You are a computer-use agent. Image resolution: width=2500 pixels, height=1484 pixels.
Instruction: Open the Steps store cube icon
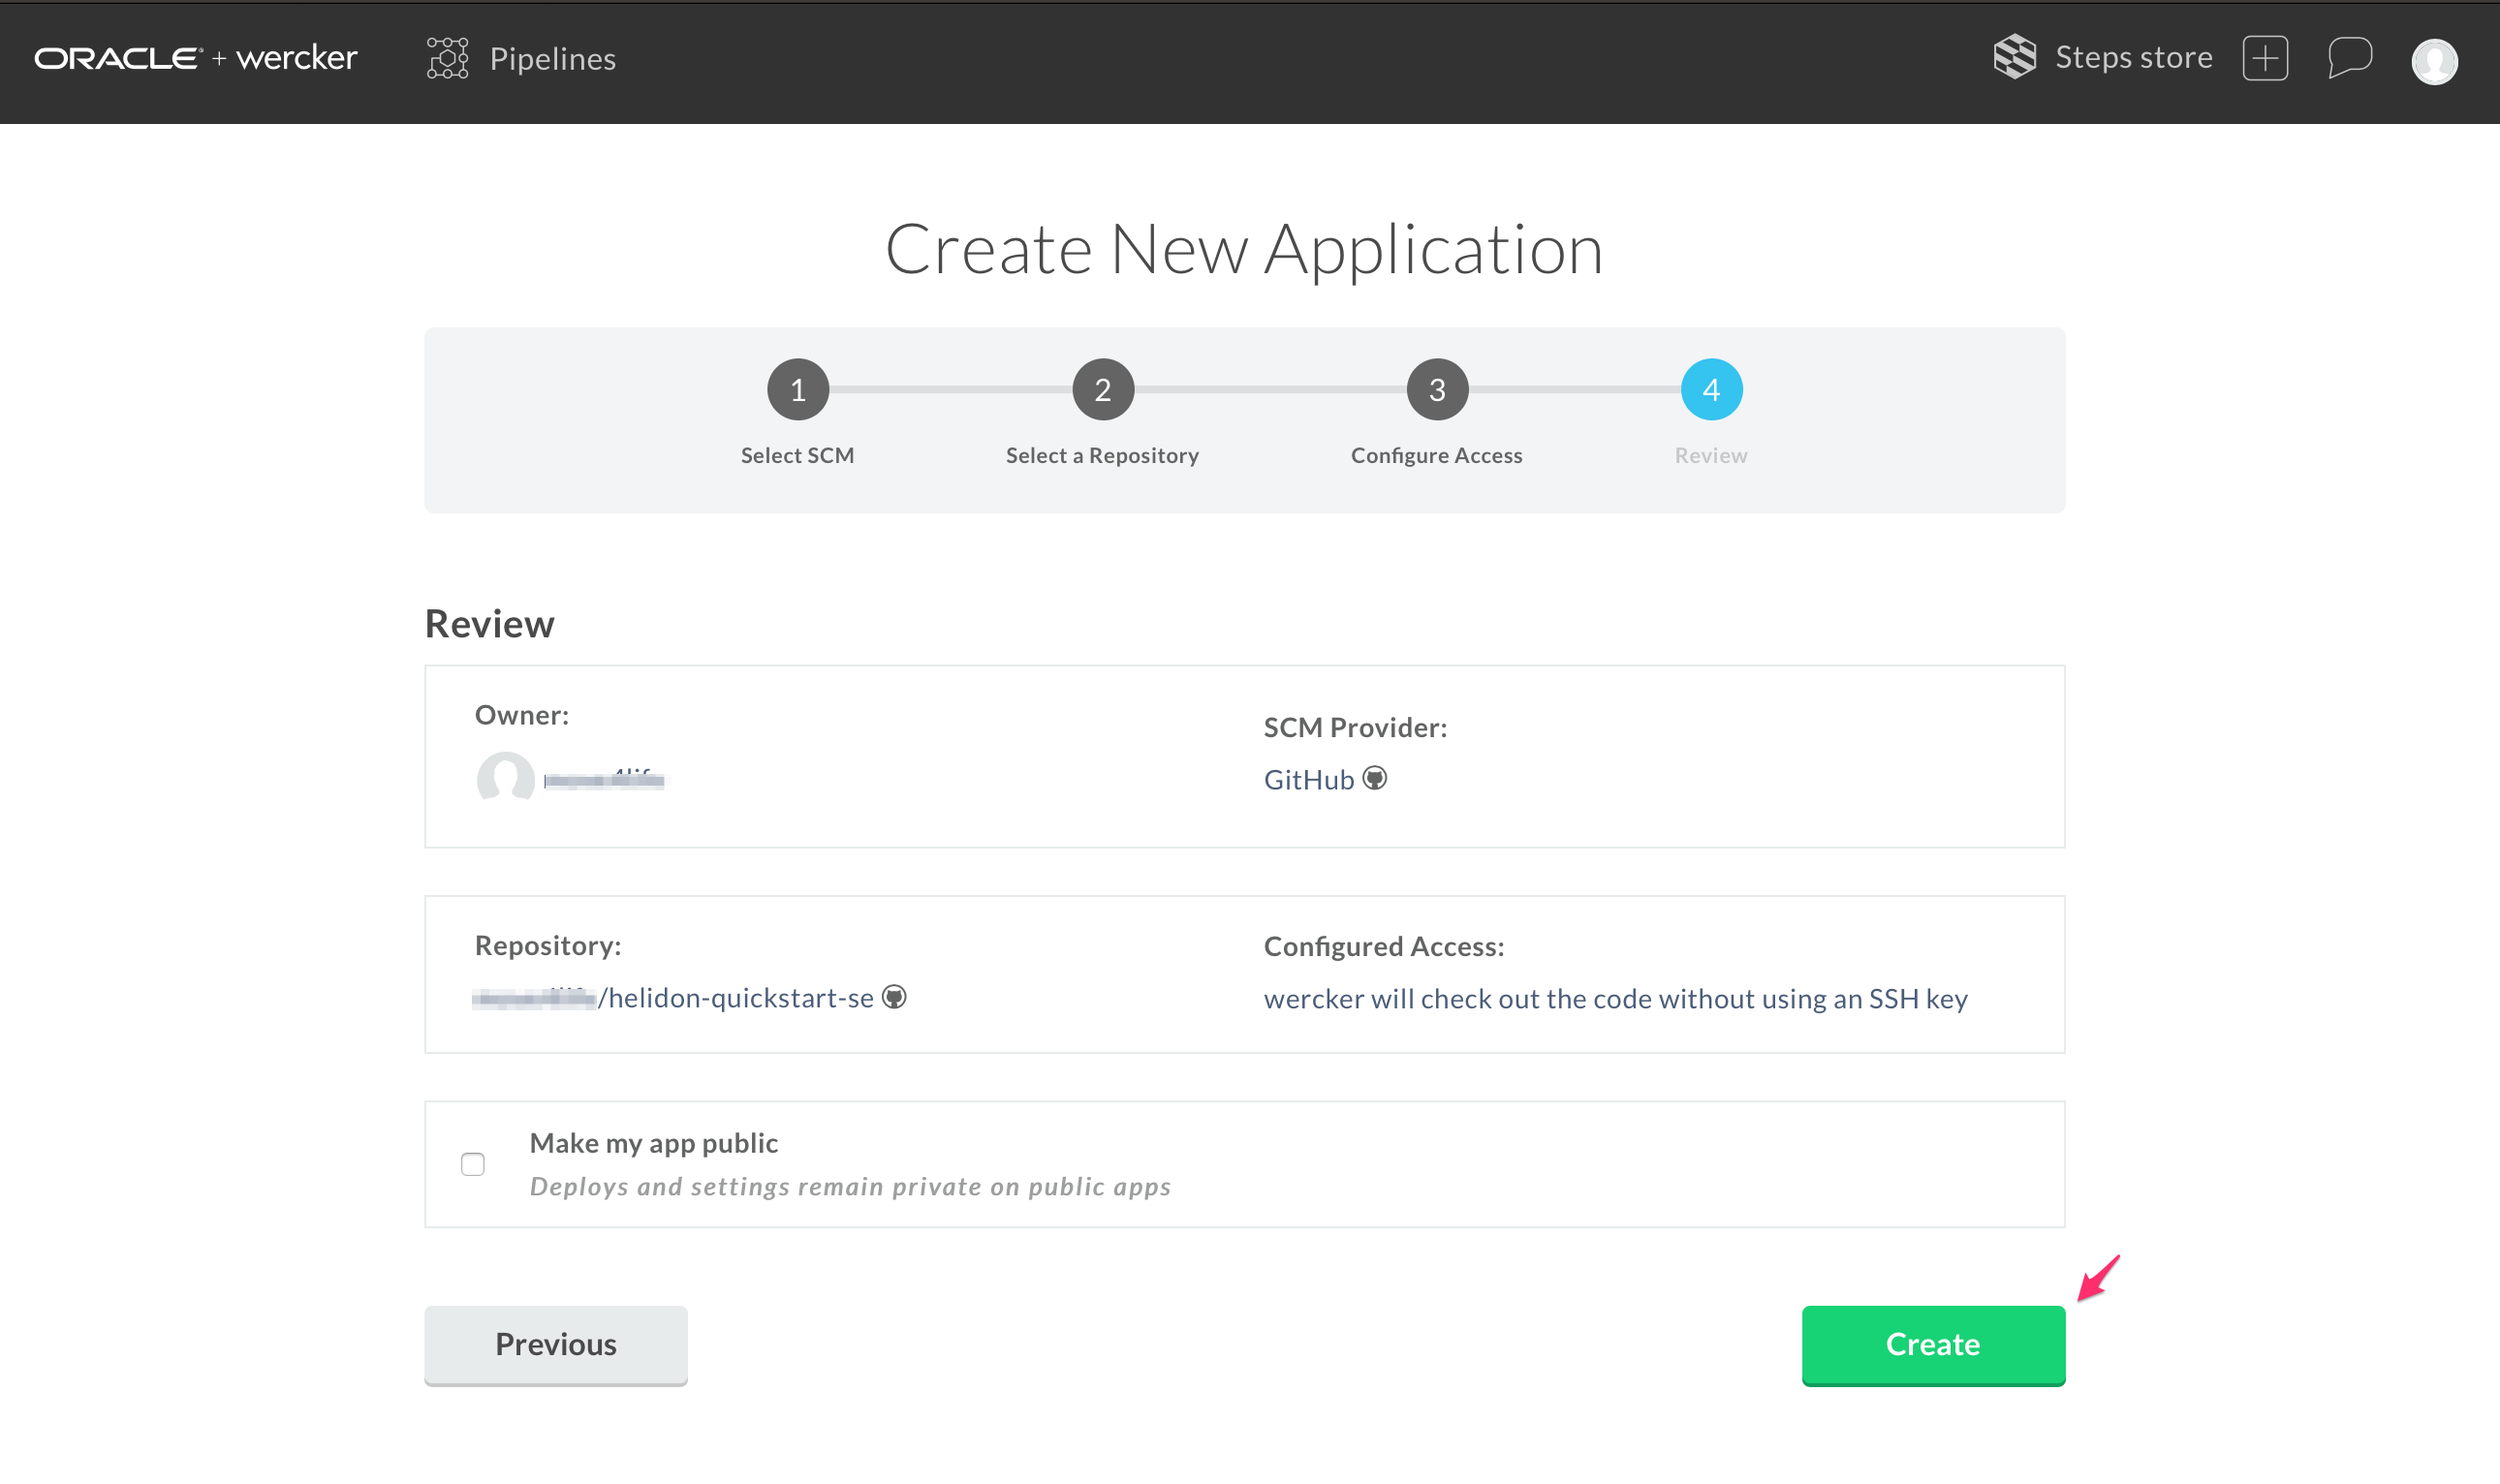[x=2014, y=56]
